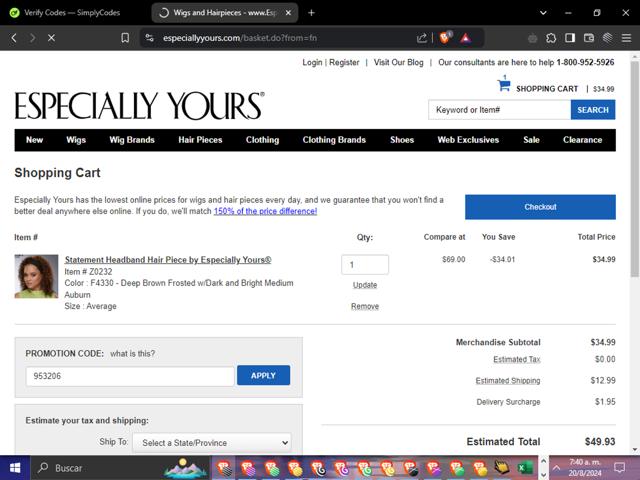The width and height of the screenshot is (640, 480).
Task: Click the quantity field showing 1
Action: coord(365,264)
